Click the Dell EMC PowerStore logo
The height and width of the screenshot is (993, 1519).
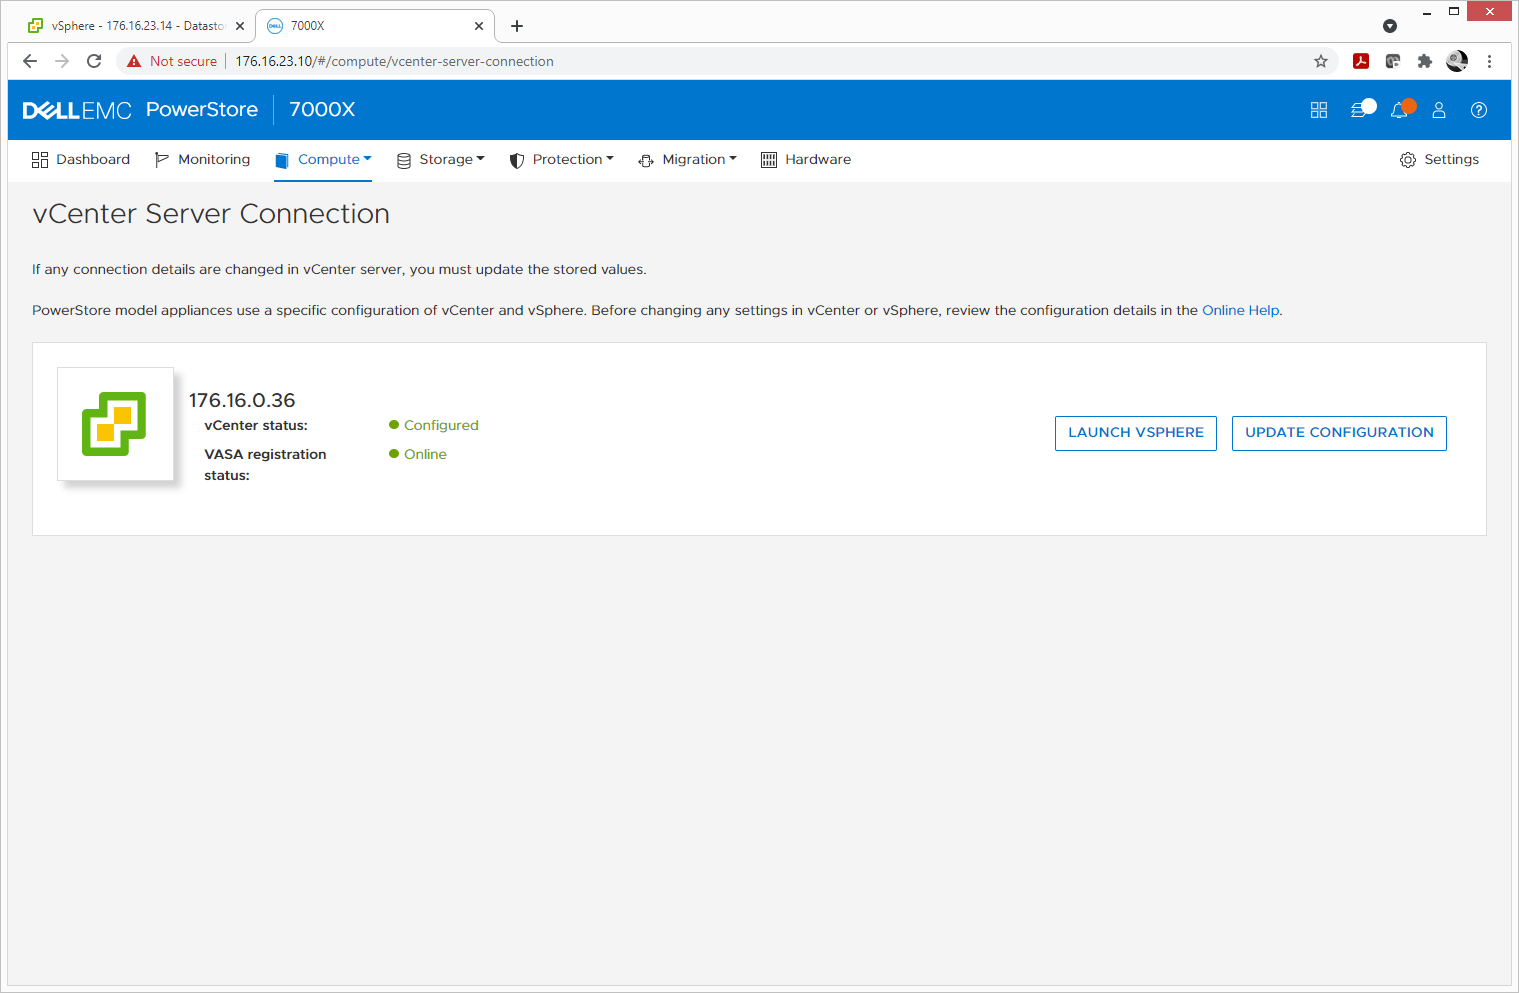pyautogui.click(x=140, y=110)
